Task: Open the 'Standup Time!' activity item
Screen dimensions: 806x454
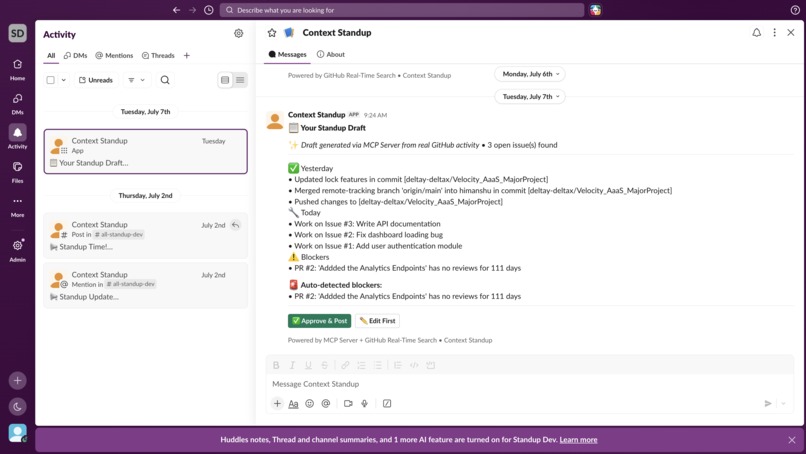Action: pos(145,235)
